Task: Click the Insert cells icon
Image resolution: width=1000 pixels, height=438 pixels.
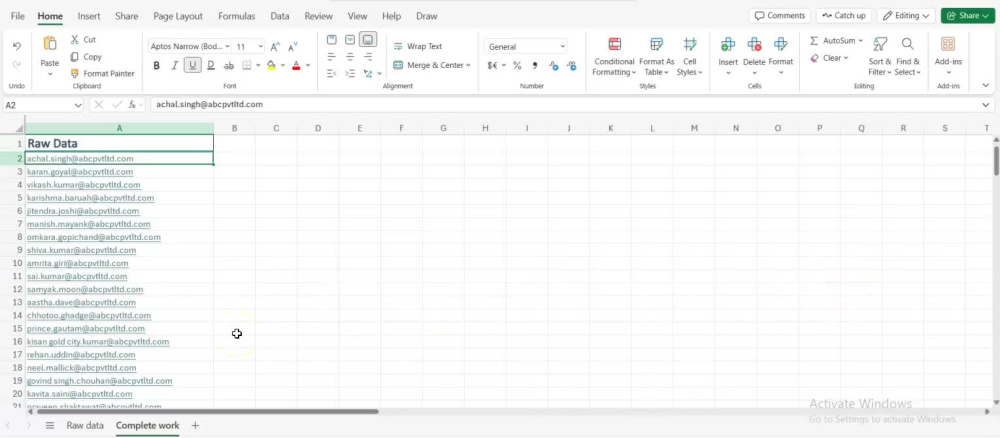Action: click(728, 44)
